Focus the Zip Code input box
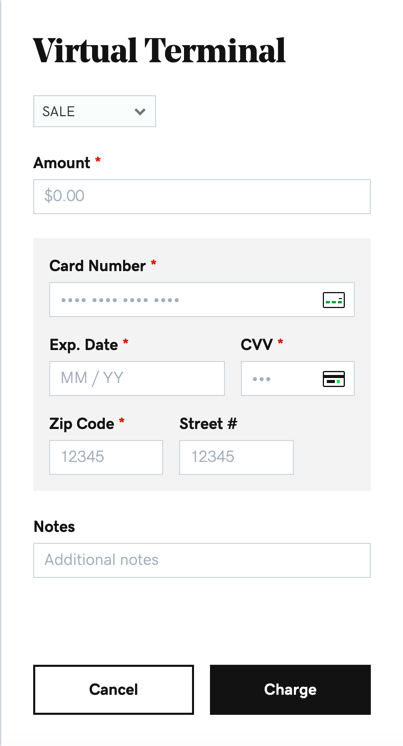The image size is (403, 746). tap(106, 457)
